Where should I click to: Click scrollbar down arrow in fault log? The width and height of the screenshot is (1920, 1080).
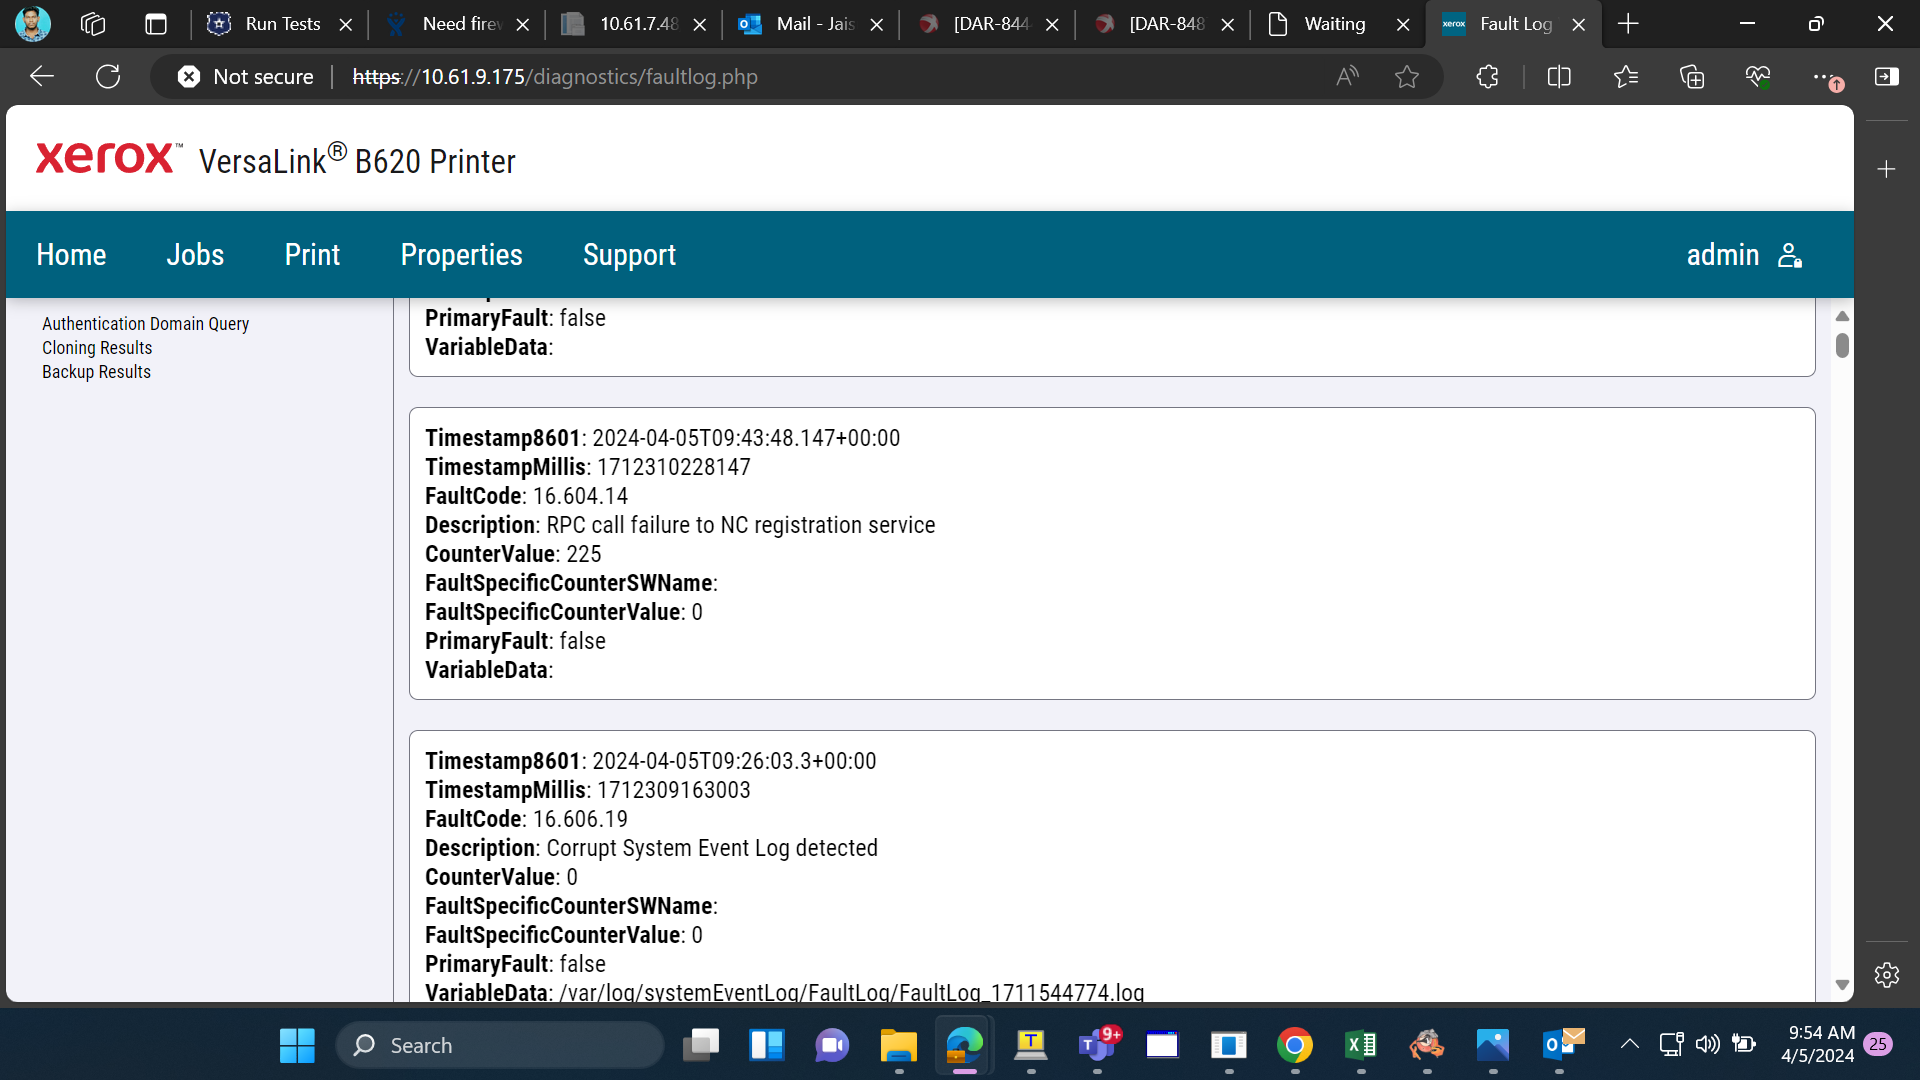tap(1842, 986)
